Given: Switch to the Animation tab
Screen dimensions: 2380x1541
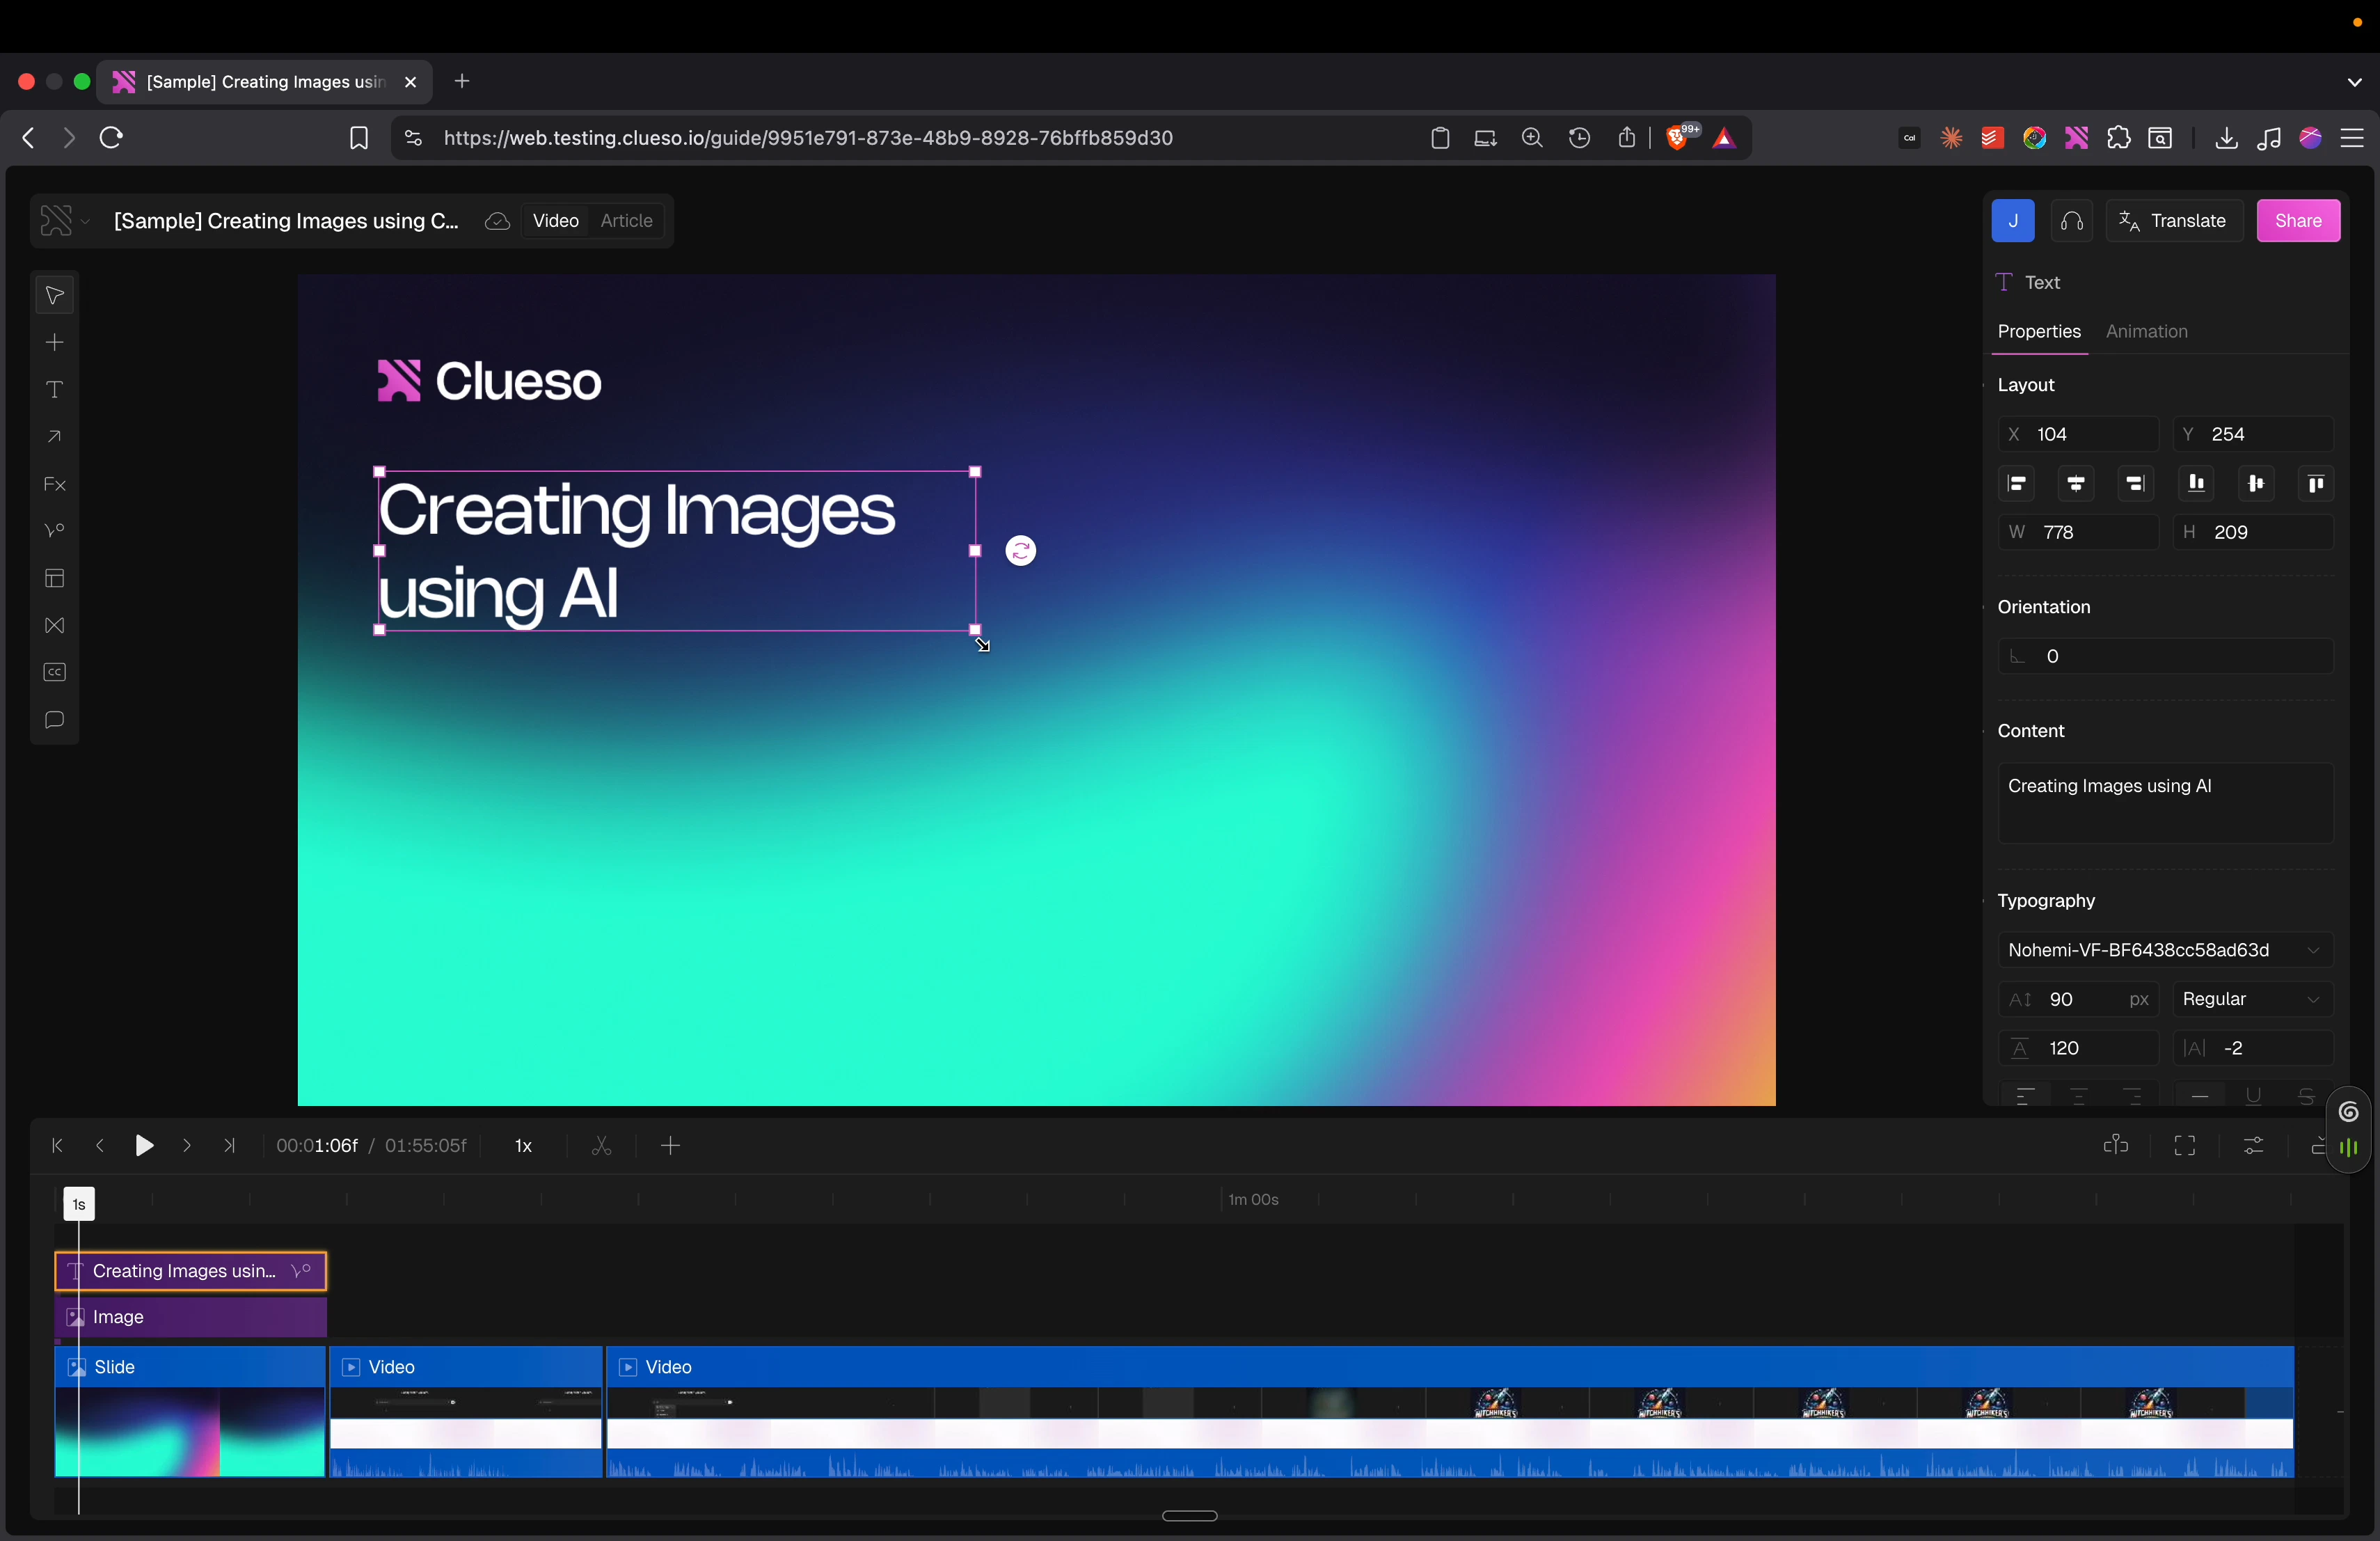Looking at the screenshot, I should coord(2147,332).
